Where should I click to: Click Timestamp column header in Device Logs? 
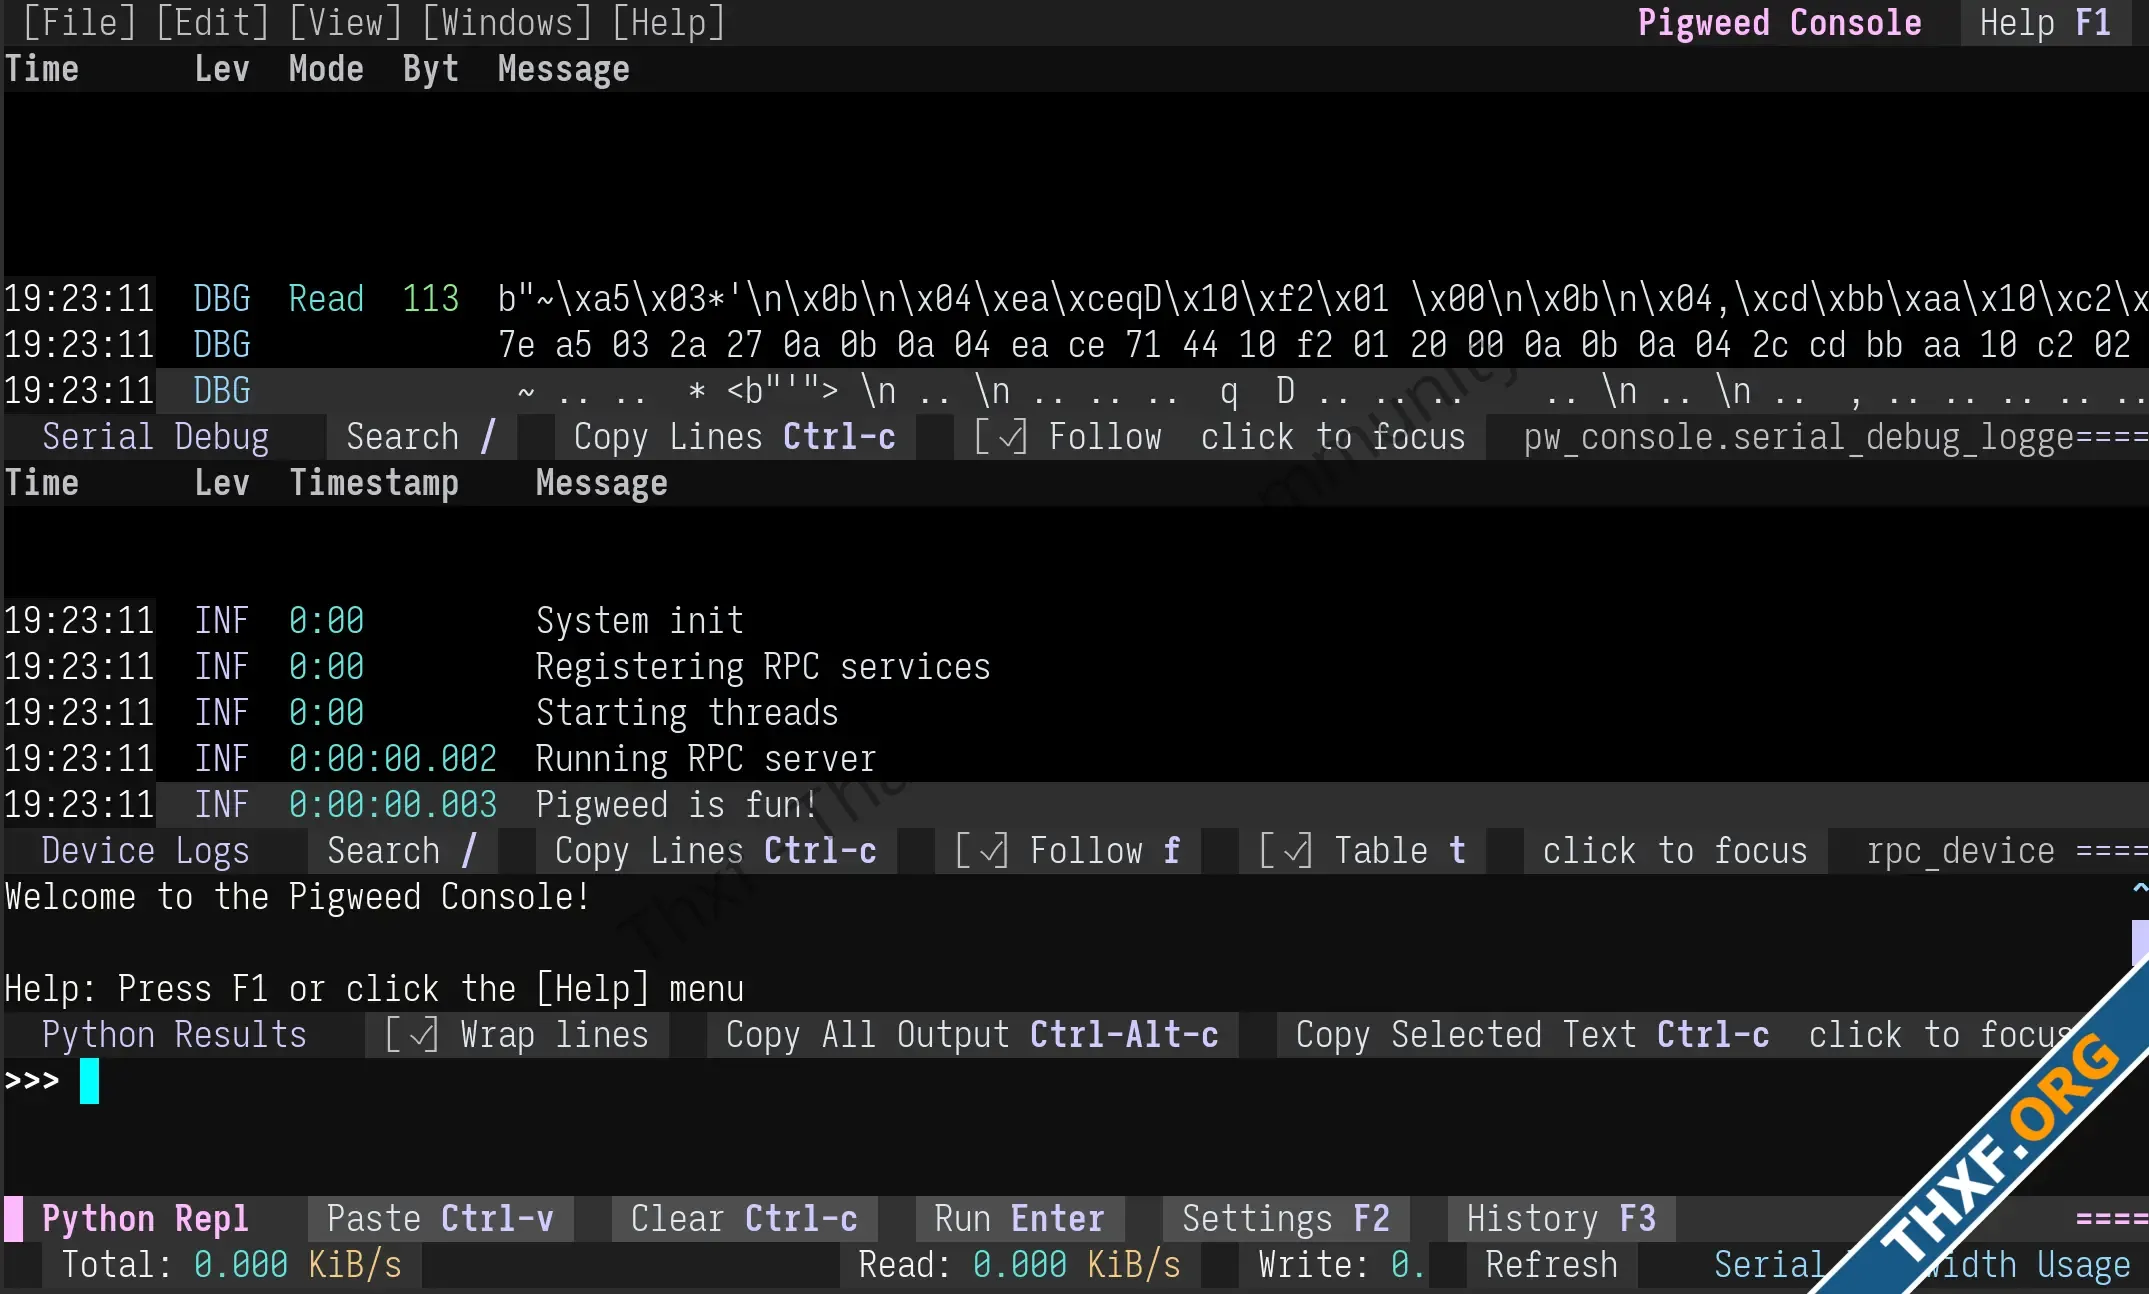(374, 483)
